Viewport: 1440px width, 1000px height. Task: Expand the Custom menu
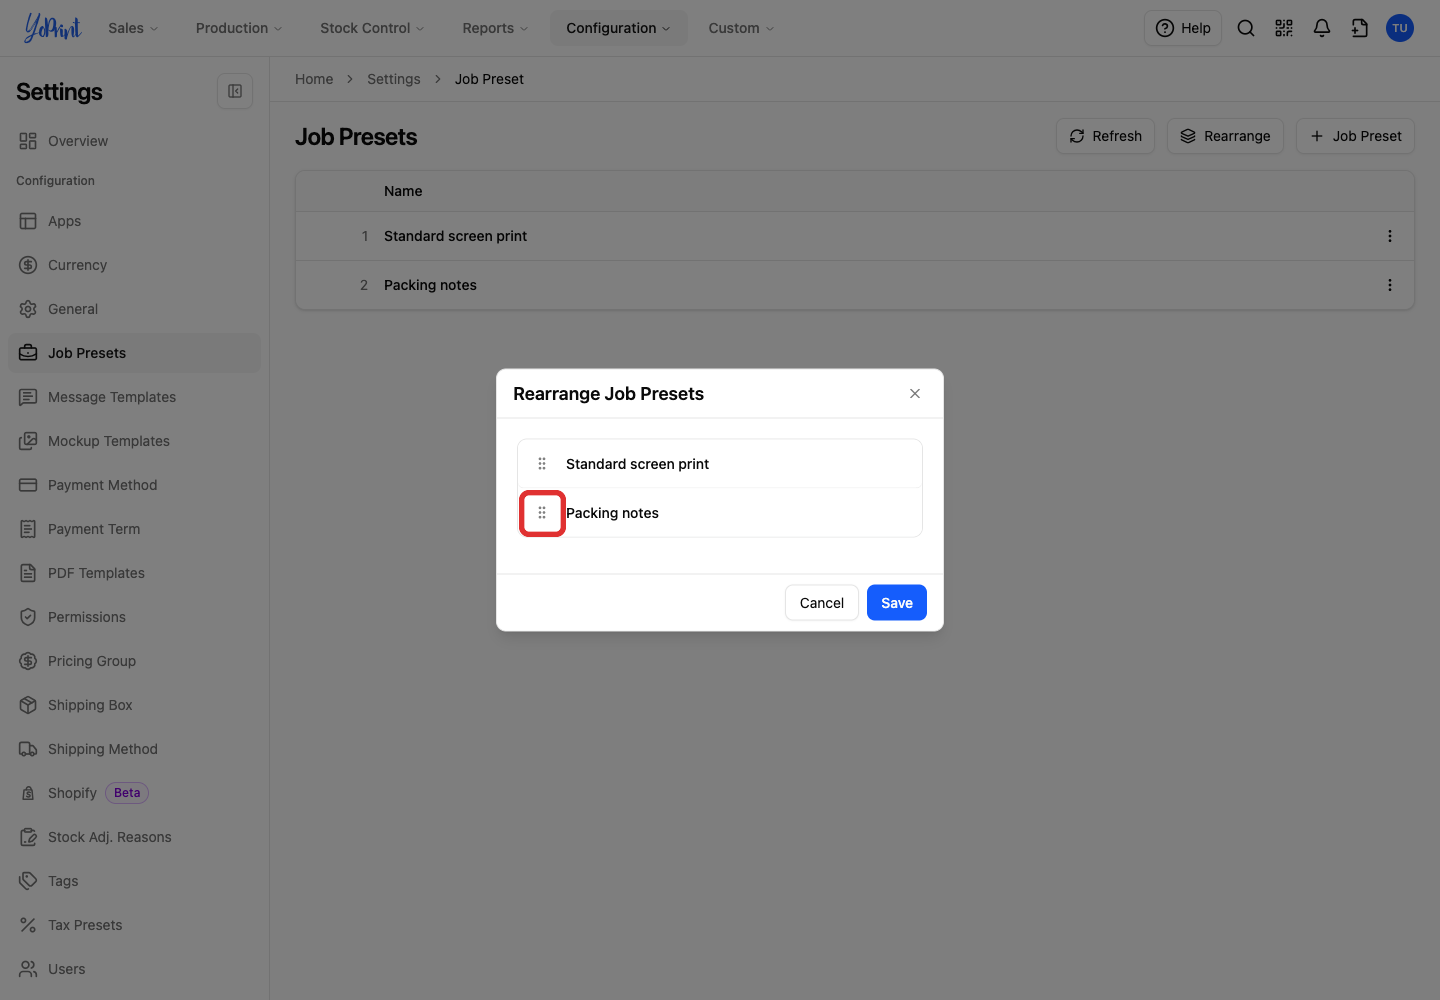tap(741, 28)
